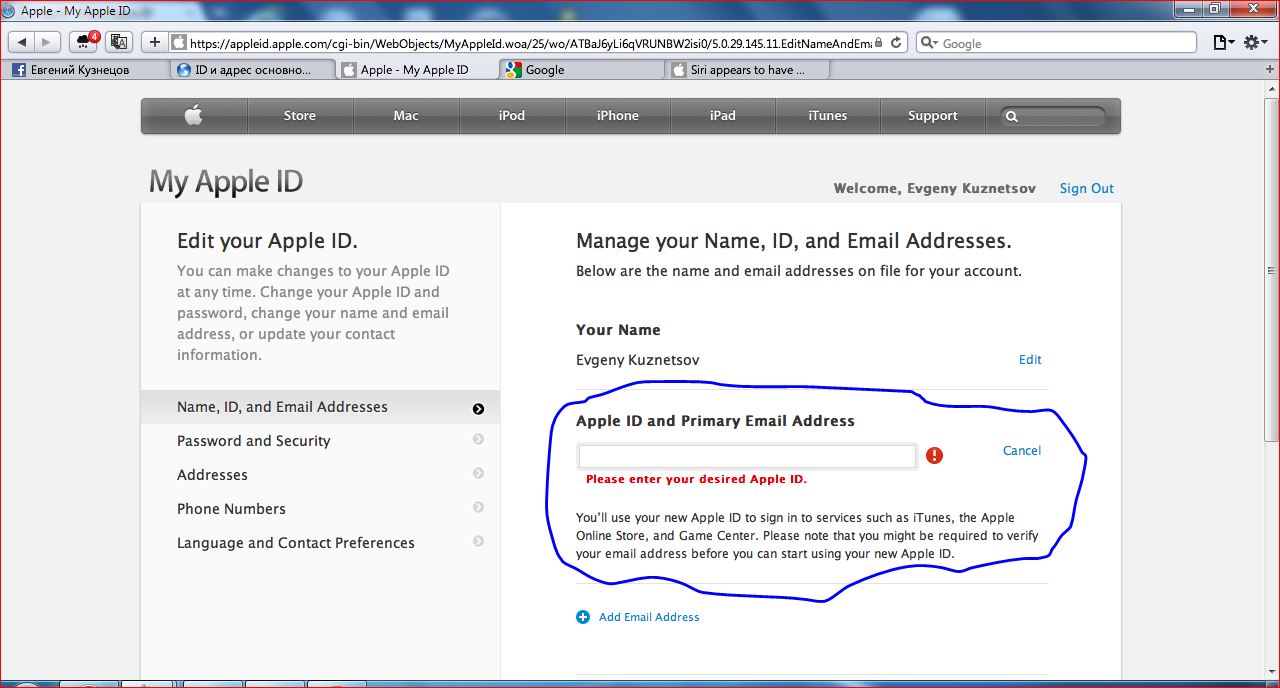The image size is (1280, 688).
Task: Click the plus add bookmark button
Action: point(155,42)
